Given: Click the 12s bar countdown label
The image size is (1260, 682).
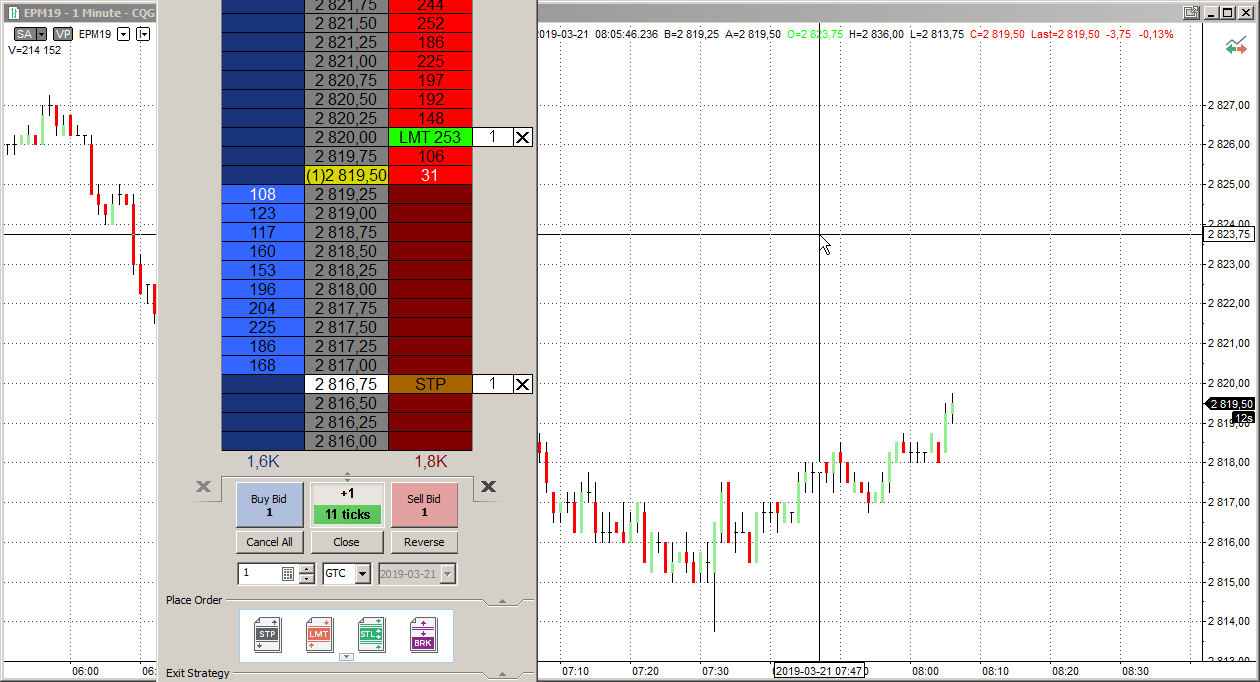Looking at the screenshot, I should pos(1243,418).
